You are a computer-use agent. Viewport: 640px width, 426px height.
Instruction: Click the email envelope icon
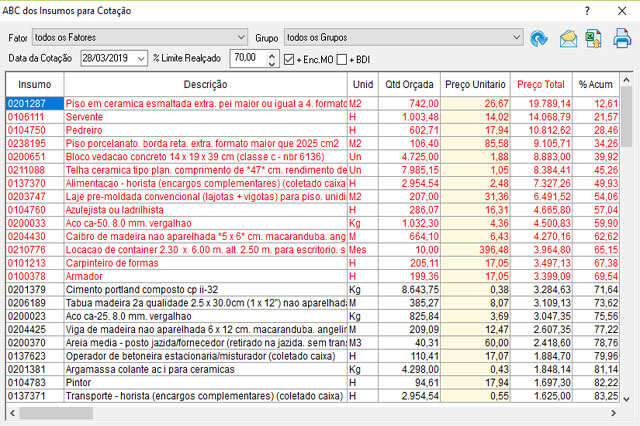(x=568, y=39)
